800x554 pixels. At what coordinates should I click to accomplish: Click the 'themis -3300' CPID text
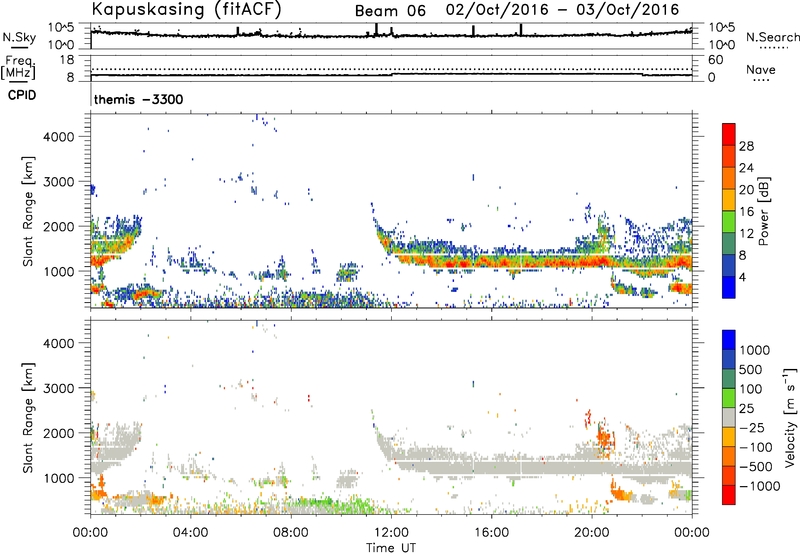tap(138, 99)
